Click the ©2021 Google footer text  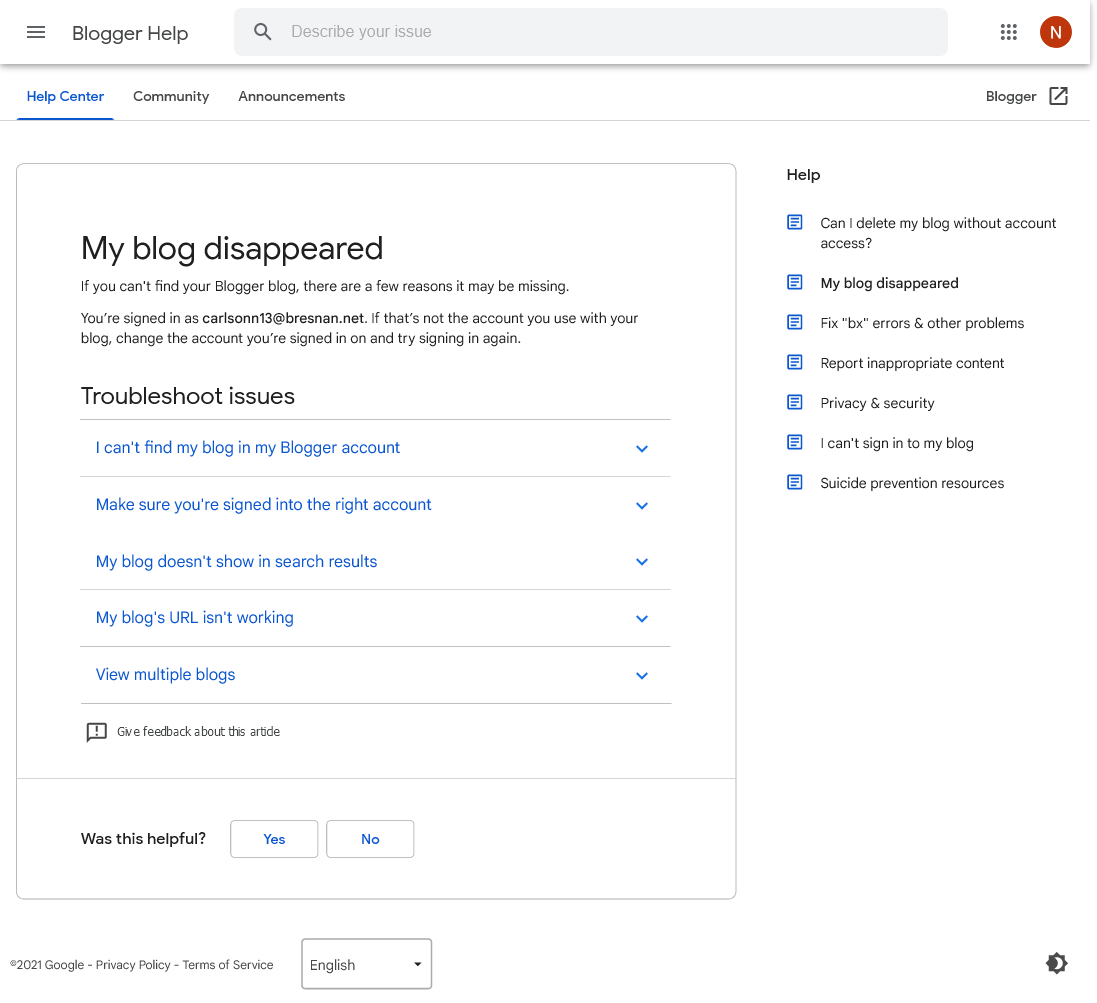[47, 965]
